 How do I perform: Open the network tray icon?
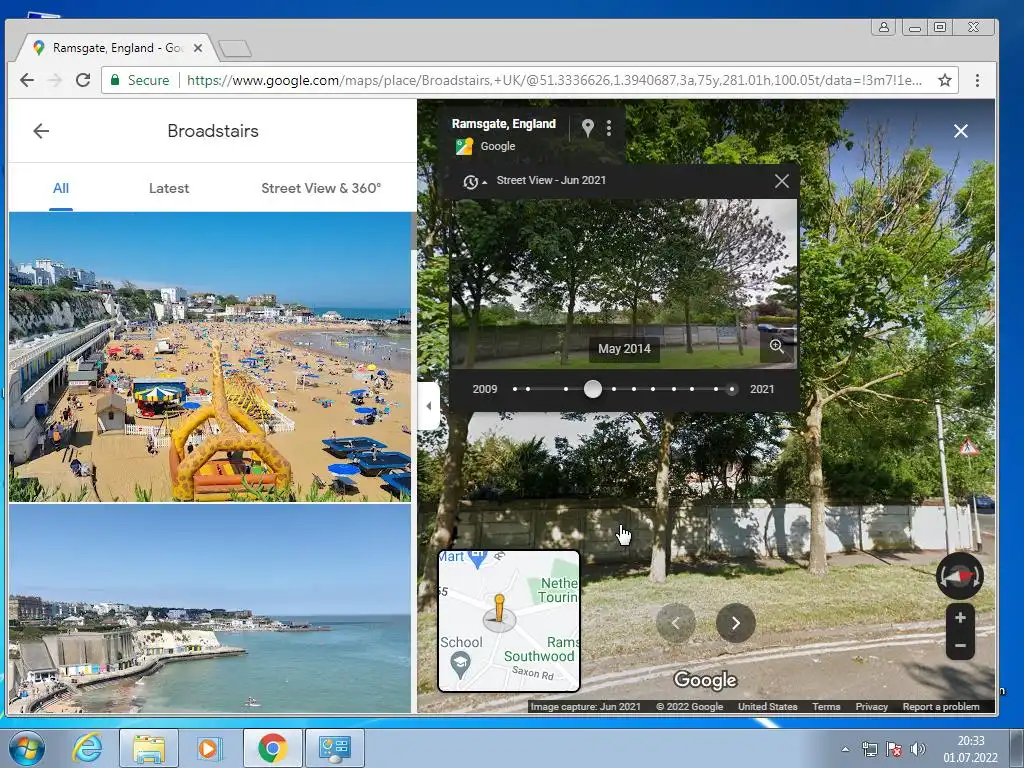[x=869, y=749]
